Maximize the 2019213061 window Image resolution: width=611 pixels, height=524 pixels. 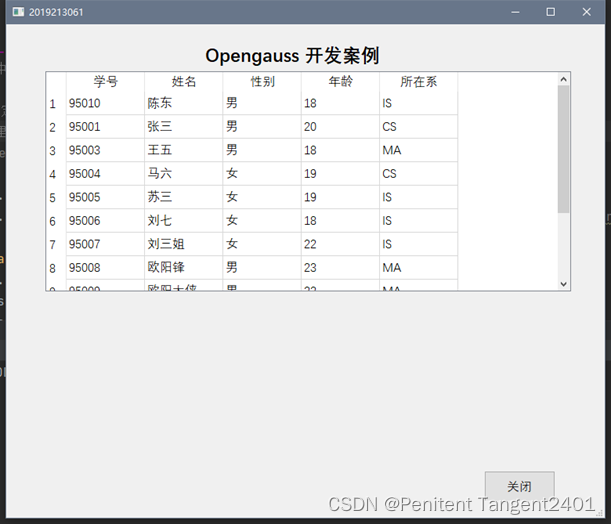551,12
